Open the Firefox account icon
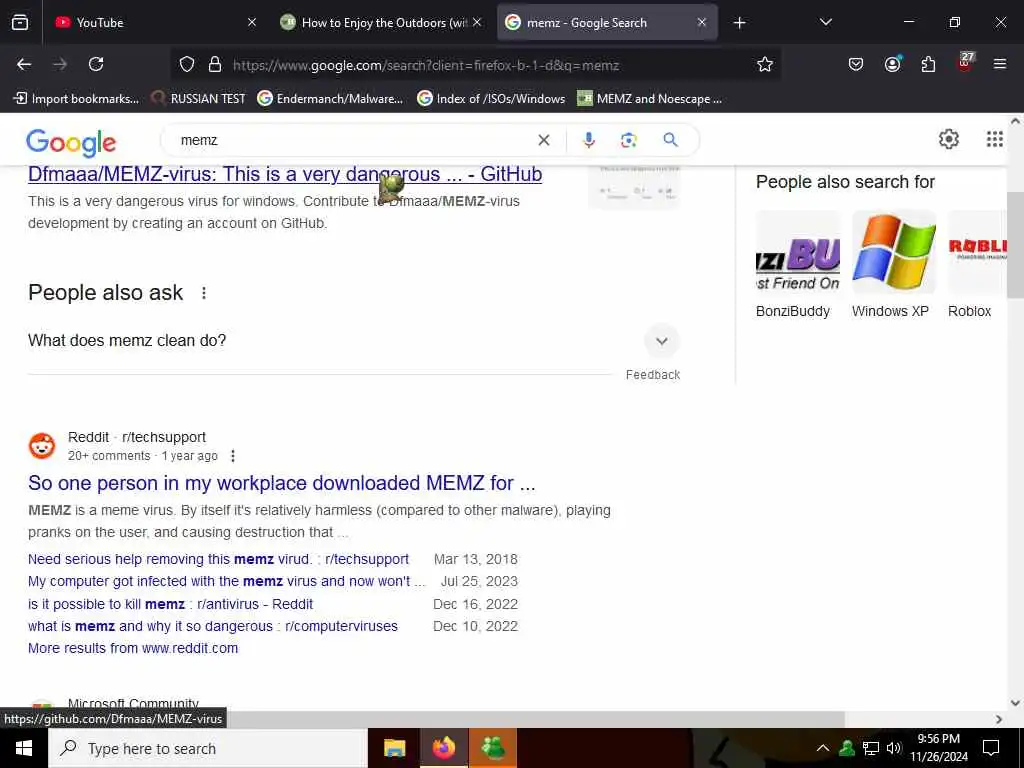 coord(892,64)
